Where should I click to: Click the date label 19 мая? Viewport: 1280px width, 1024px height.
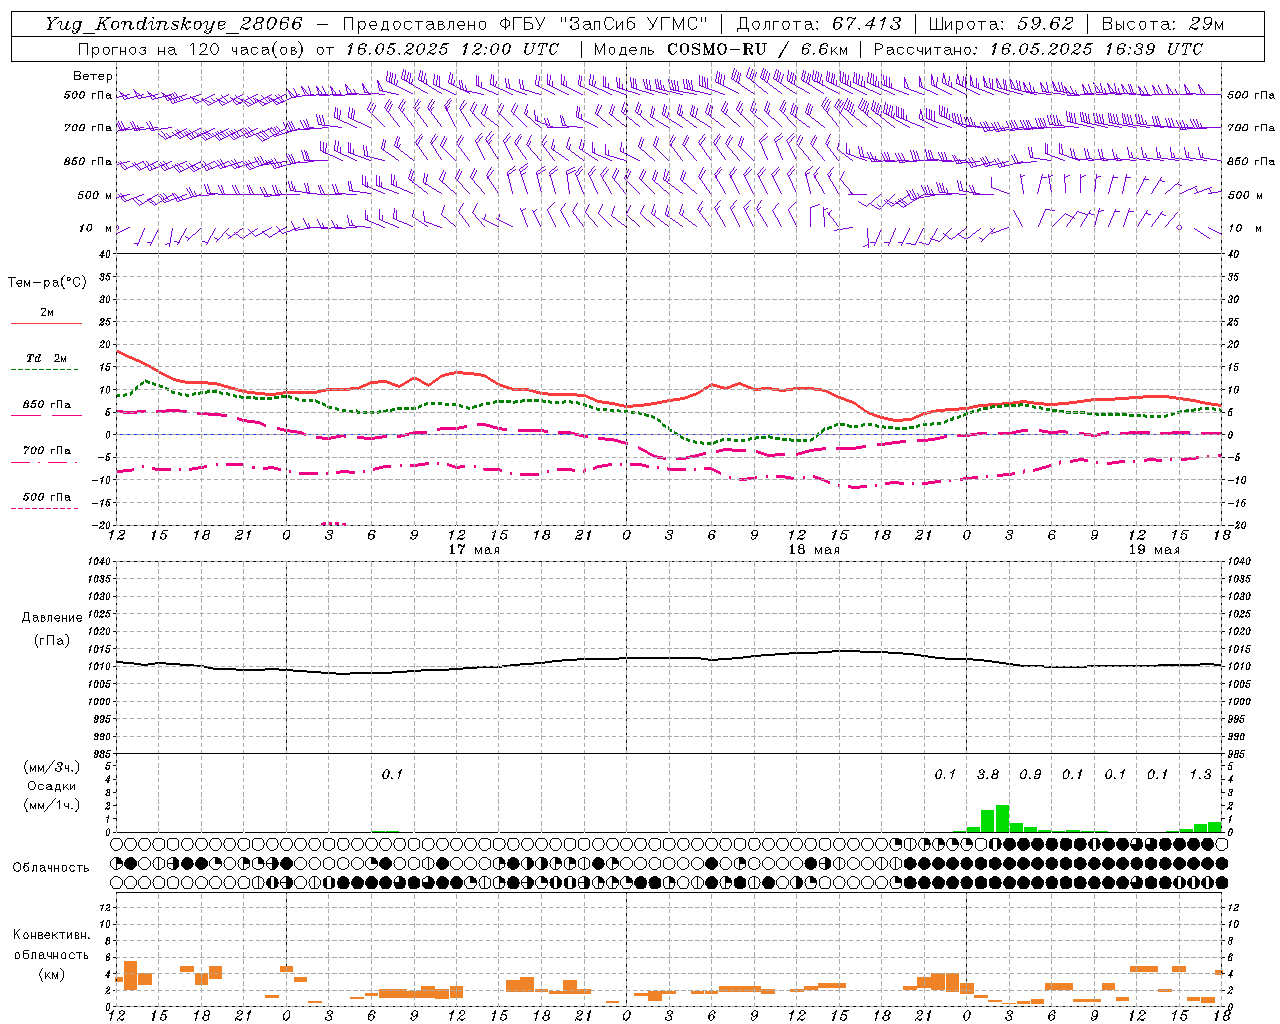[1154, 550]
